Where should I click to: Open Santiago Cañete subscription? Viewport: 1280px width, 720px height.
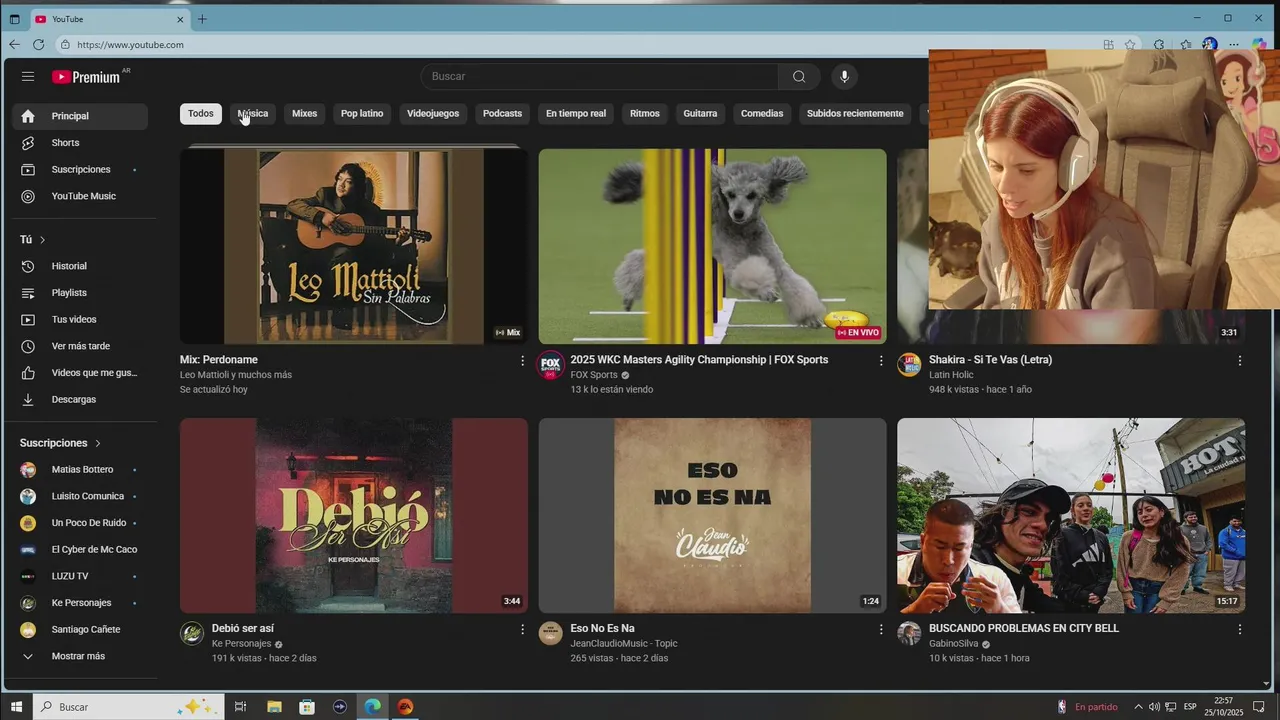coord(80,630)
